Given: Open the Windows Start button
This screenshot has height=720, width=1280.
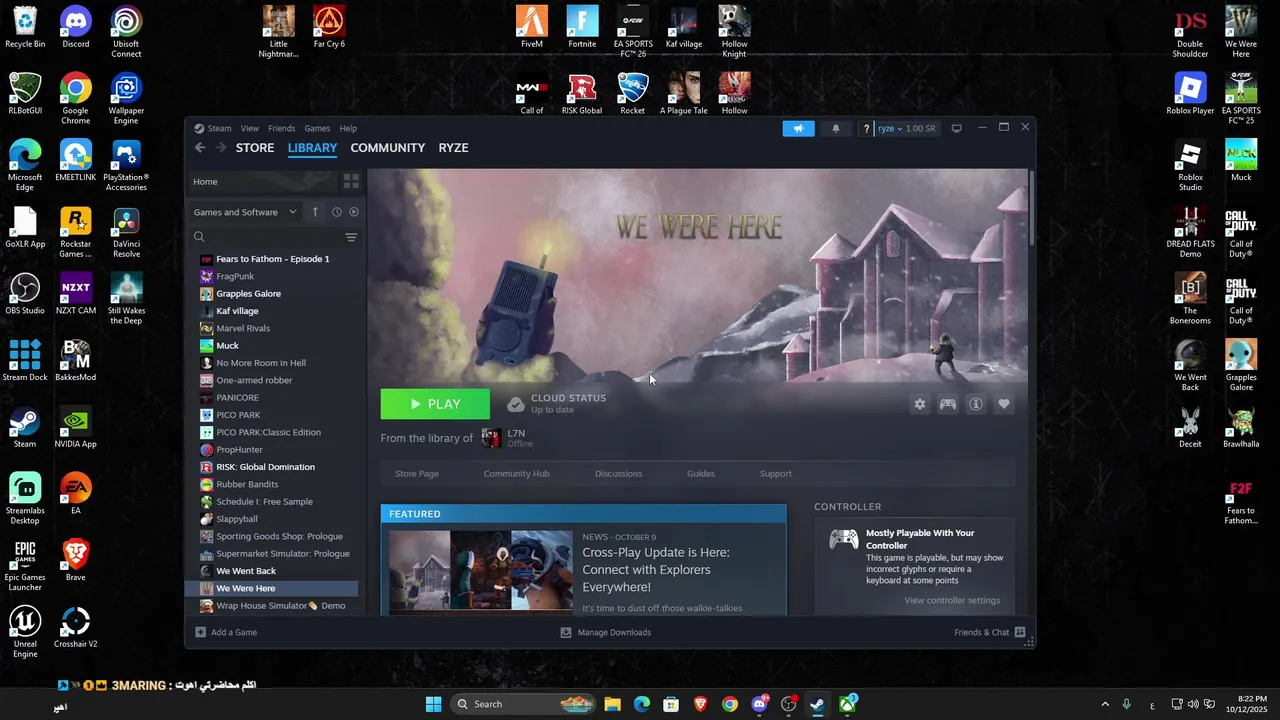Looking at the screenshot, I should click(x=433, y=704).
